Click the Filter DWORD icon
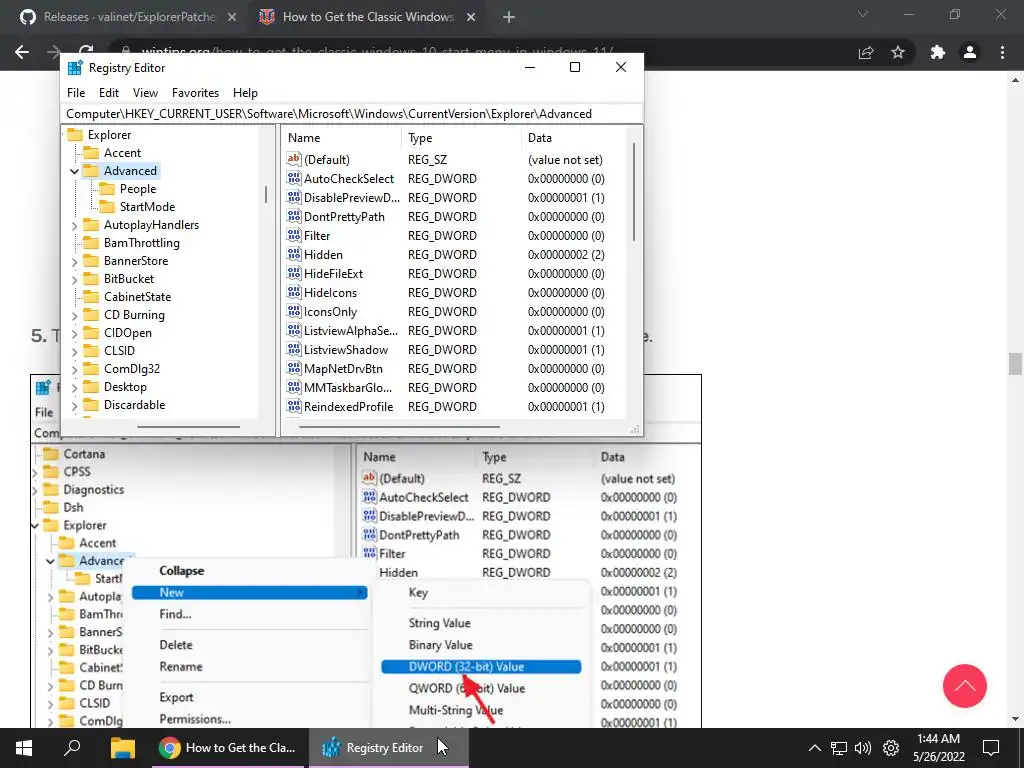1024x768 pixels. click(294, 235)
